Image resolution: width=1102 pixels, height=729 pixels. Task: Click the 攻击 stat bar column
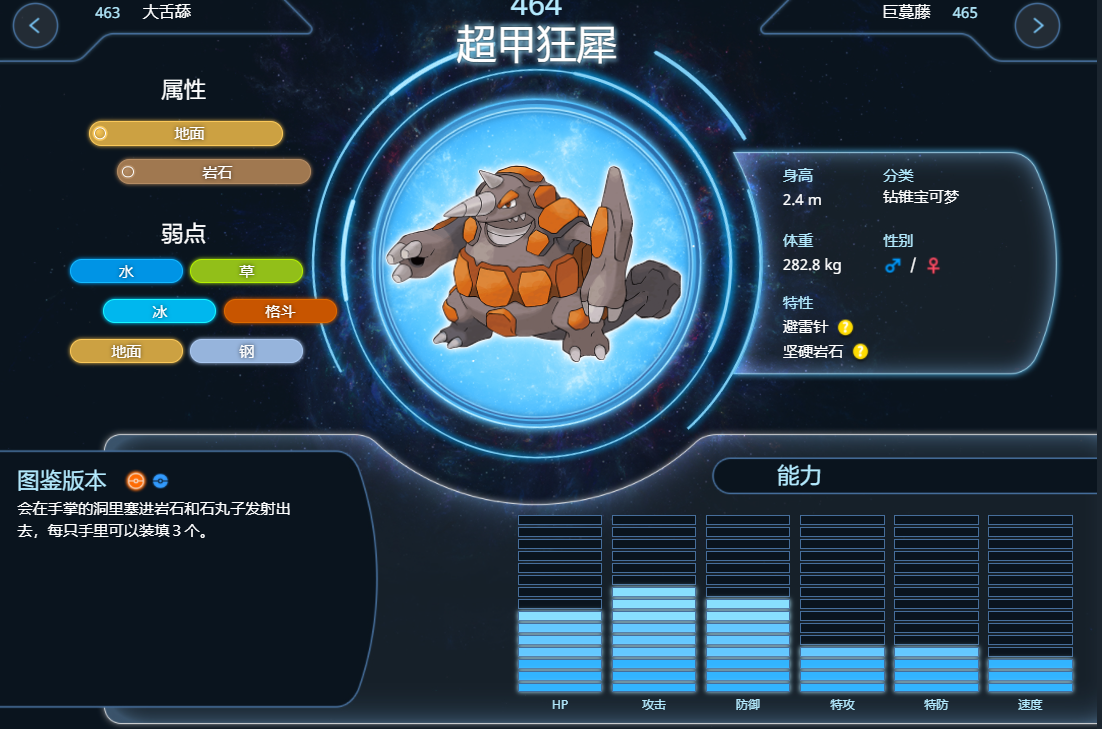(654, 604)
